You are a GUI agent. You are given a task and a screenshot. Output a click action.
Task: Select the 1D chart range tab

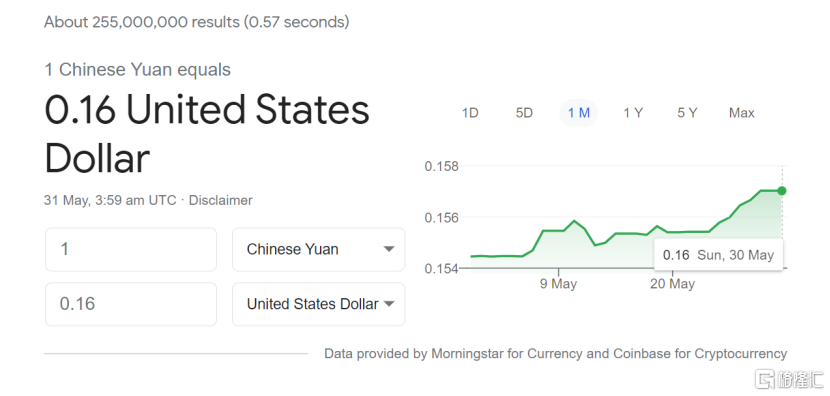point(470,113)
